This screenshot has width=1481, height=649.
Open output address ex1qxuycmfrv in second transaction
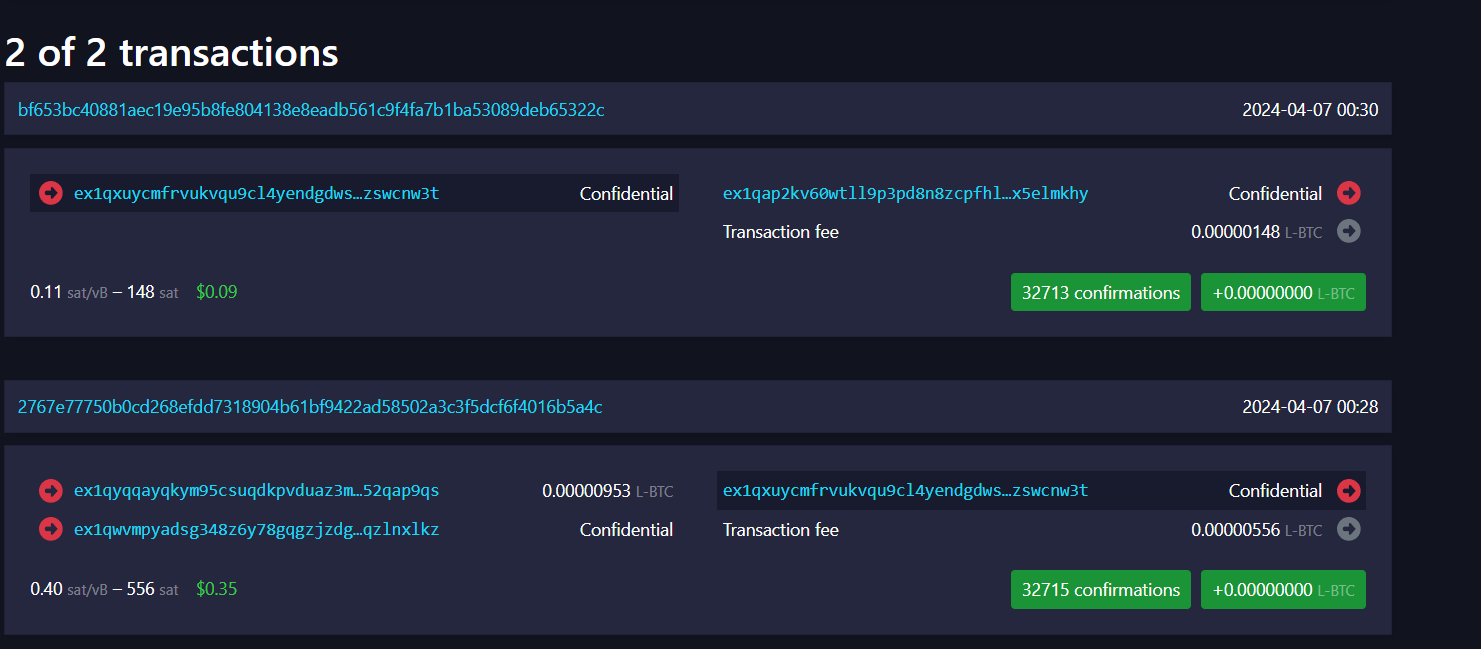click(905, 491)
